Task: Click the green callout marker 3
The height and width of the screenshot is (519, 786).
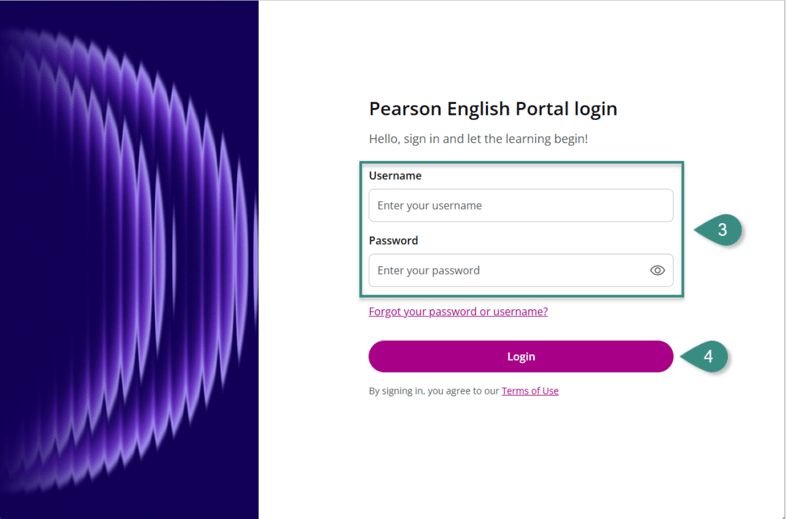Action: coord(721,230)
